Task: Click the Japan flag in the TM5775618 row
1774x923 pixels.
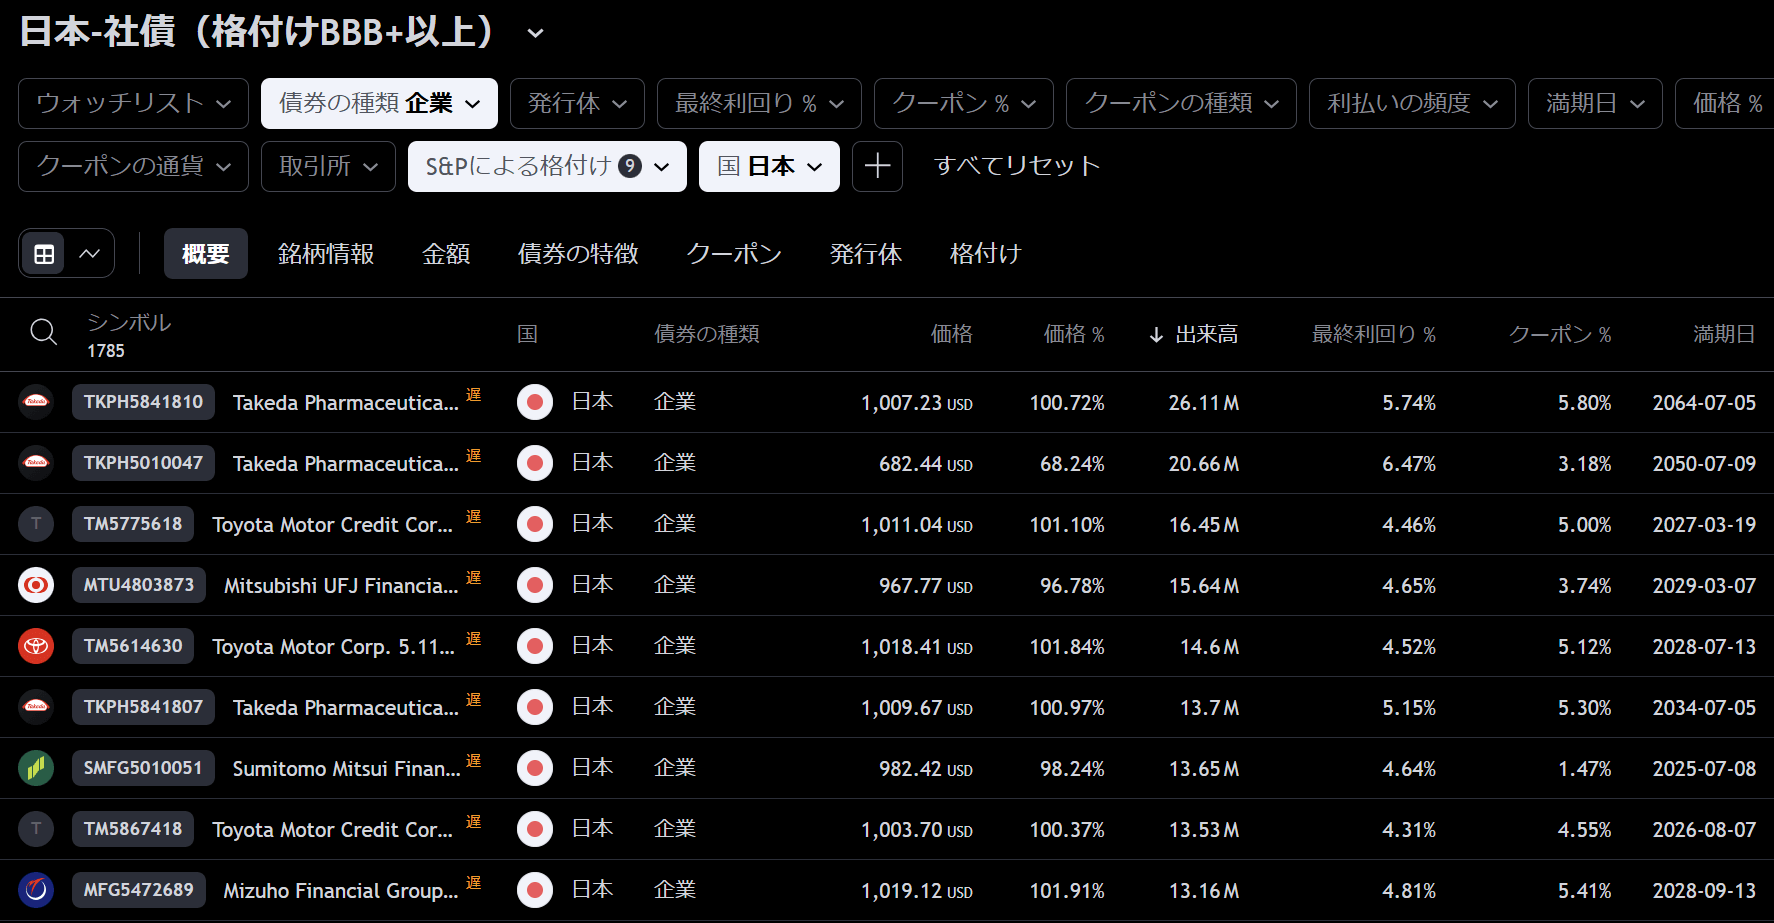Action: (535, 524)
